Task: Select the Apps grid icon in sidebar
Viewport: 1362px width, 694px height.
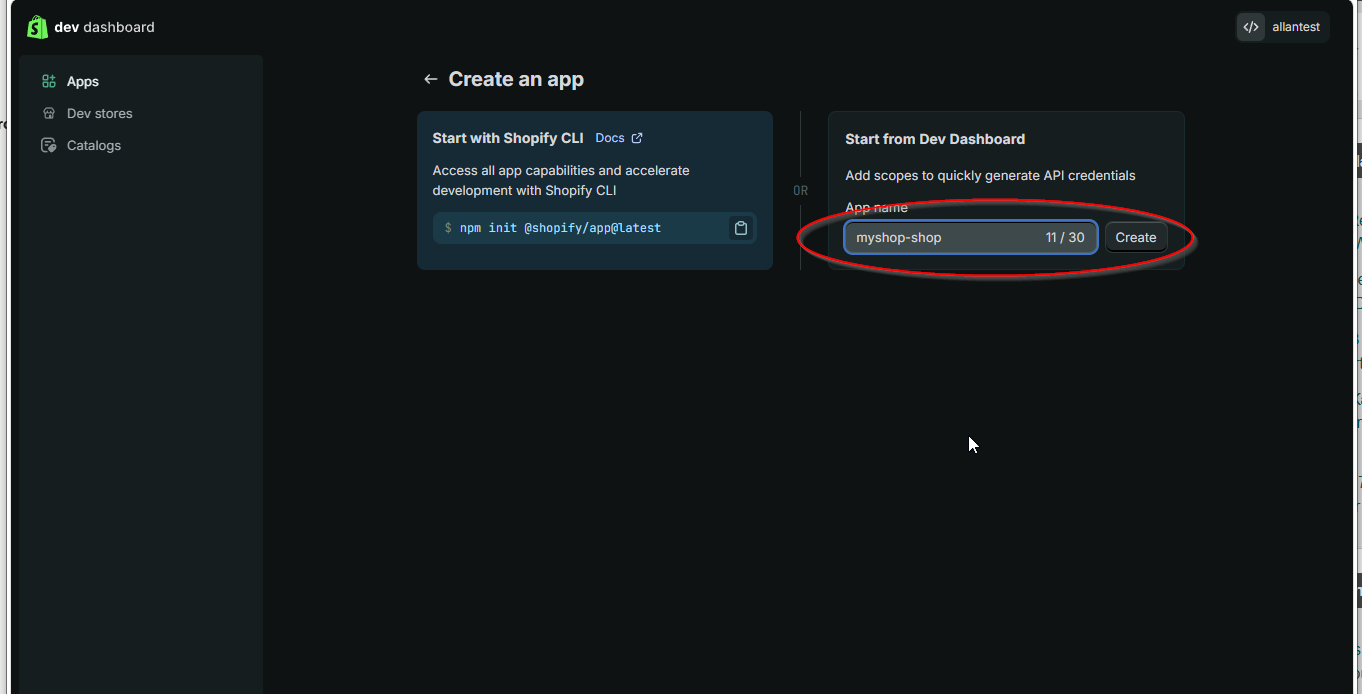Action: 48,81
